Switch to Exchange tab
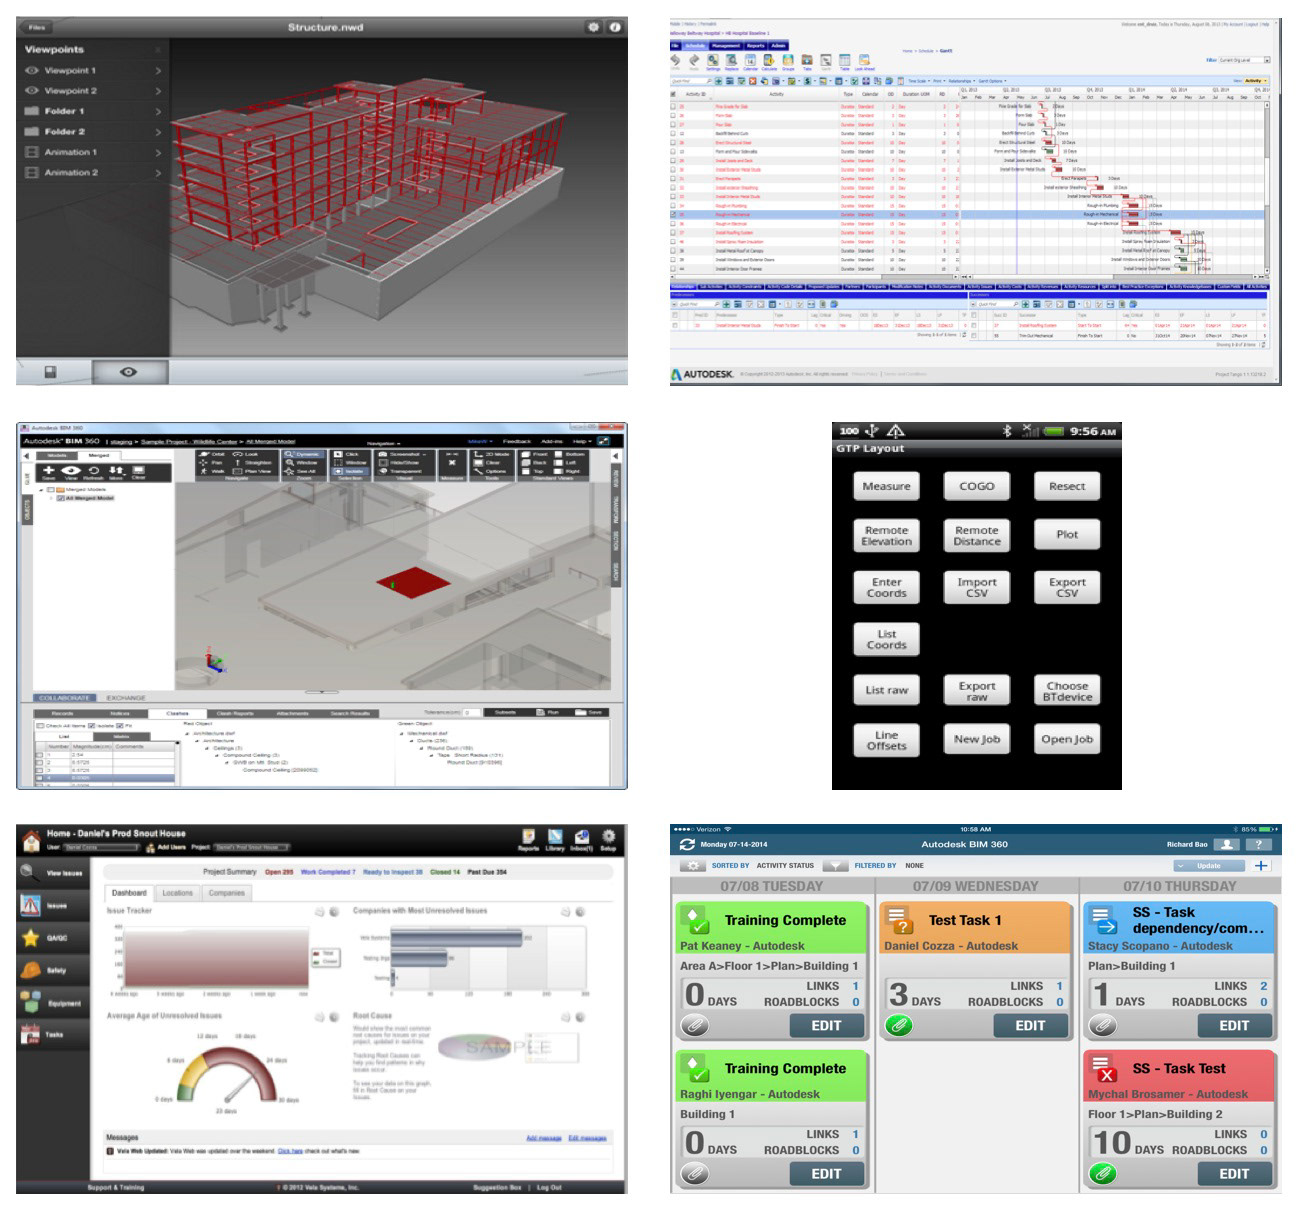 pyautogui.click(x=126, y=698)
